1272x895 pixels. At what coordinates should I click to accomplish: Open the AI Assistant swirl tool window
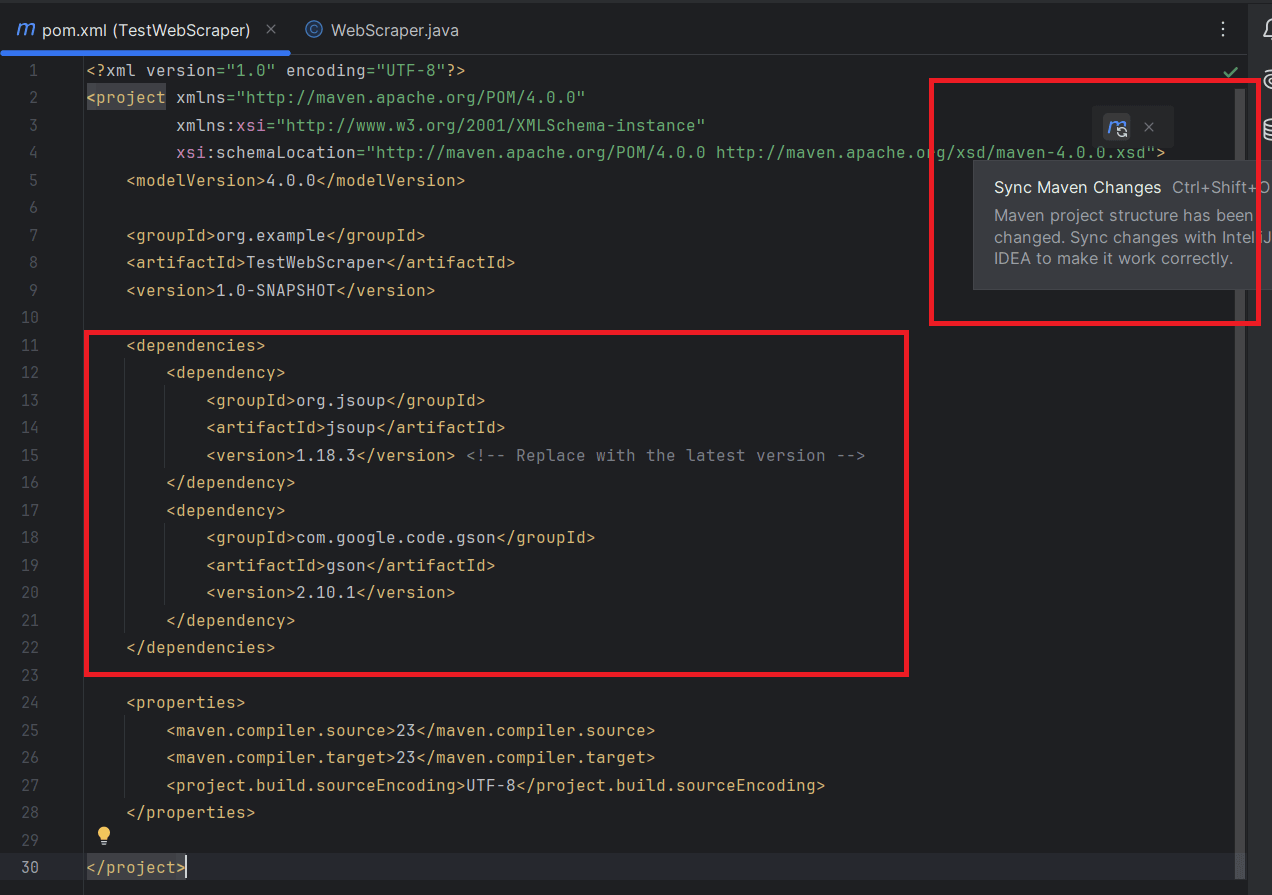click(x=1267, y=80)
